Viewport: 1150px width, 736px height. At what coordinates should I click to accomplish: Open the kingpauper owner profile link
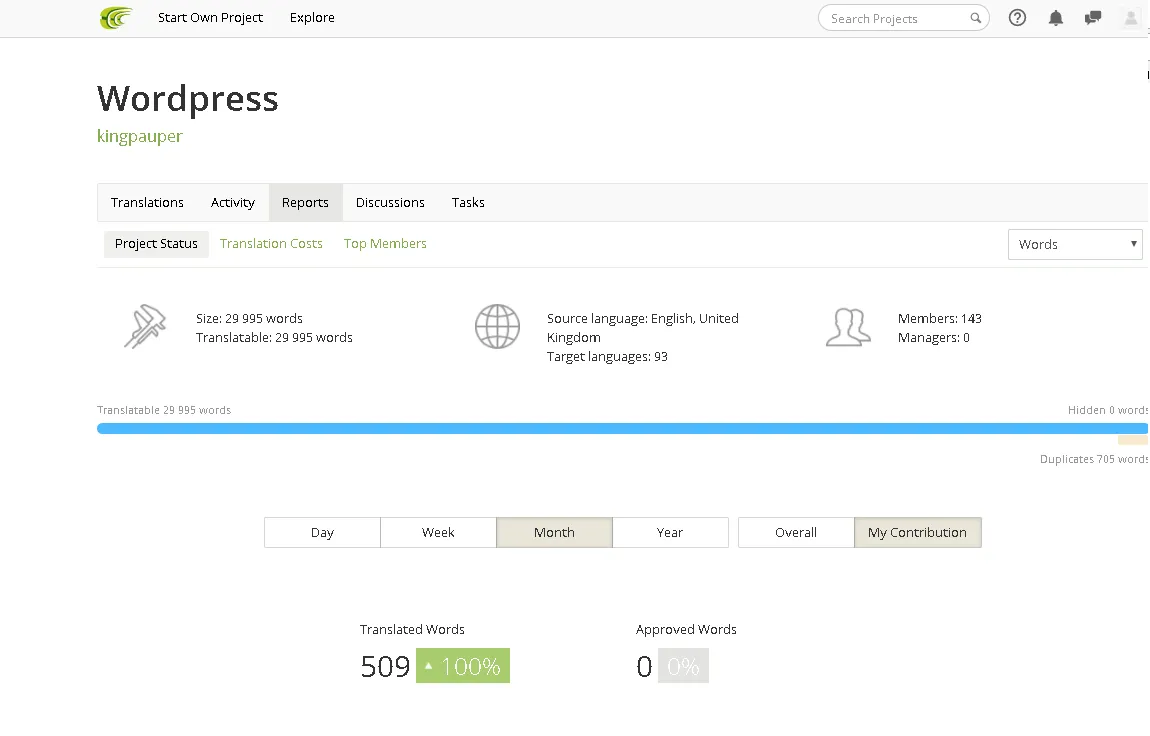click(139, 136)
